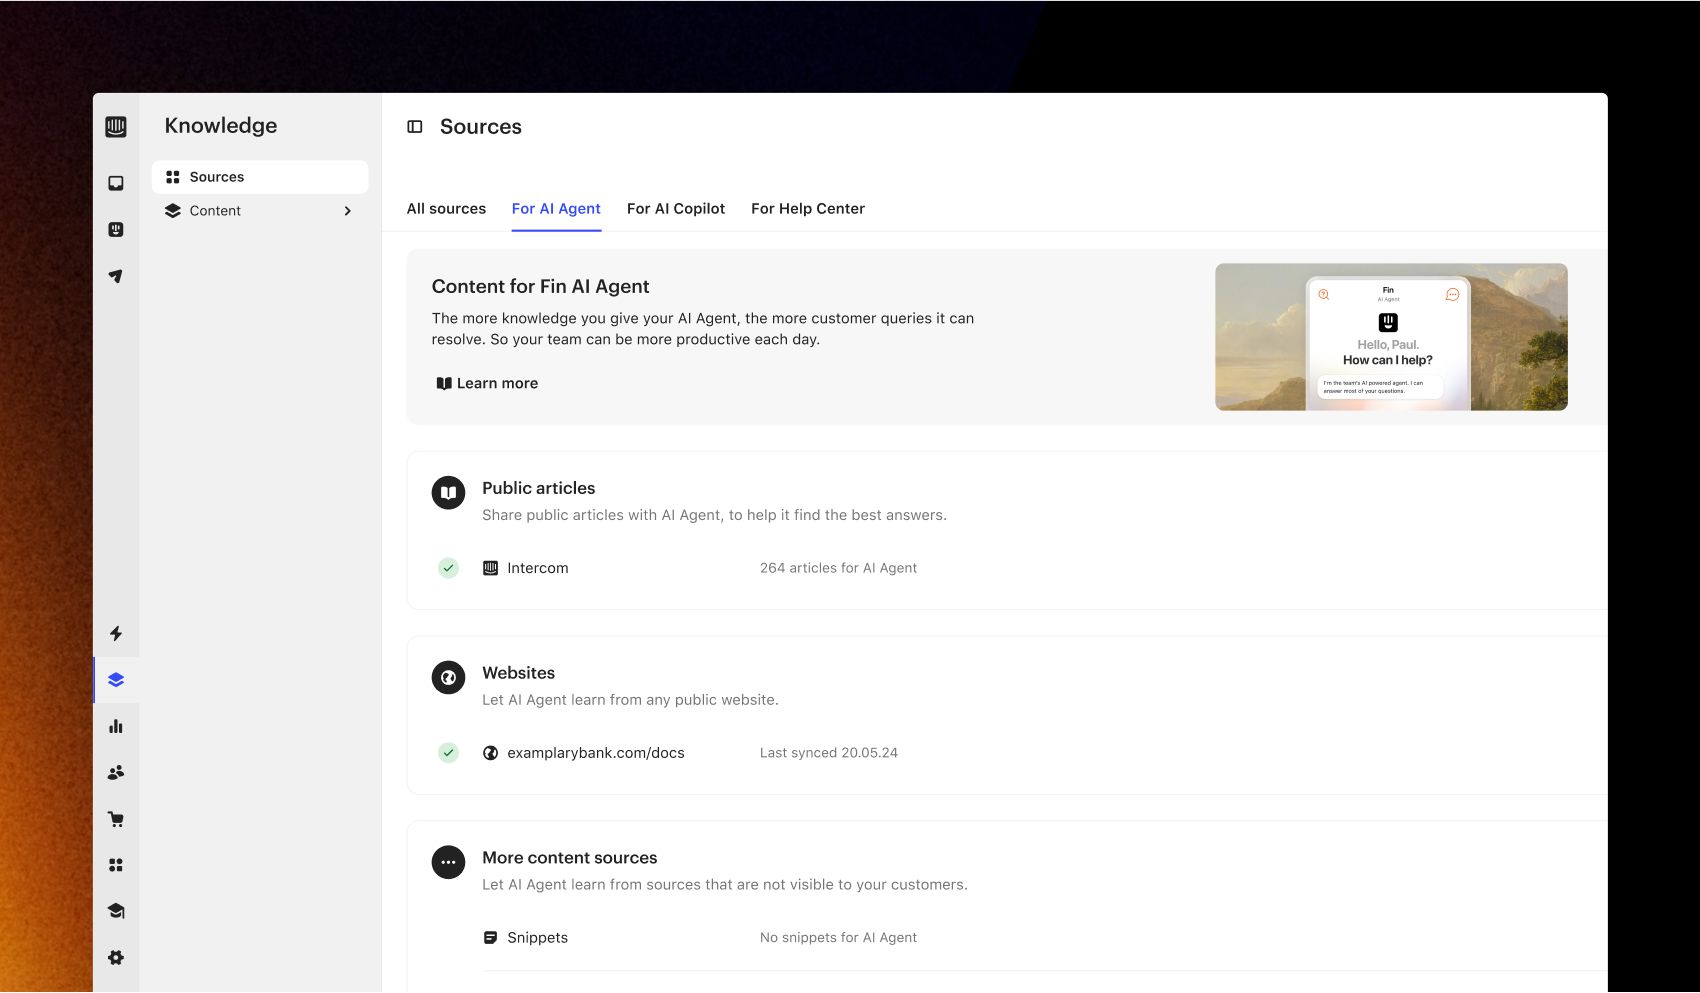1700x993 pixels.
Task: Open the Fin AI Agent icon in sidebar
Action: coord(116,230)
